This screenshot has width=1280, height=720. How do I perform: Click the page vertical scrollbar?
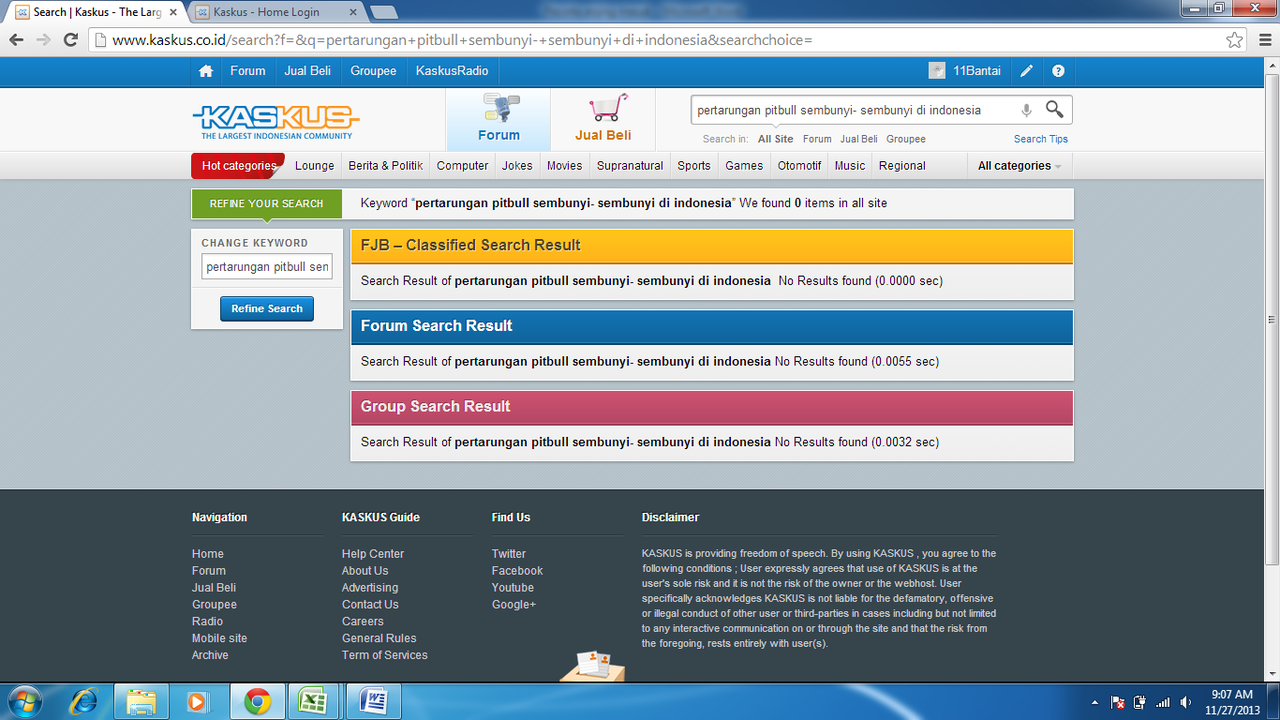1271,320
